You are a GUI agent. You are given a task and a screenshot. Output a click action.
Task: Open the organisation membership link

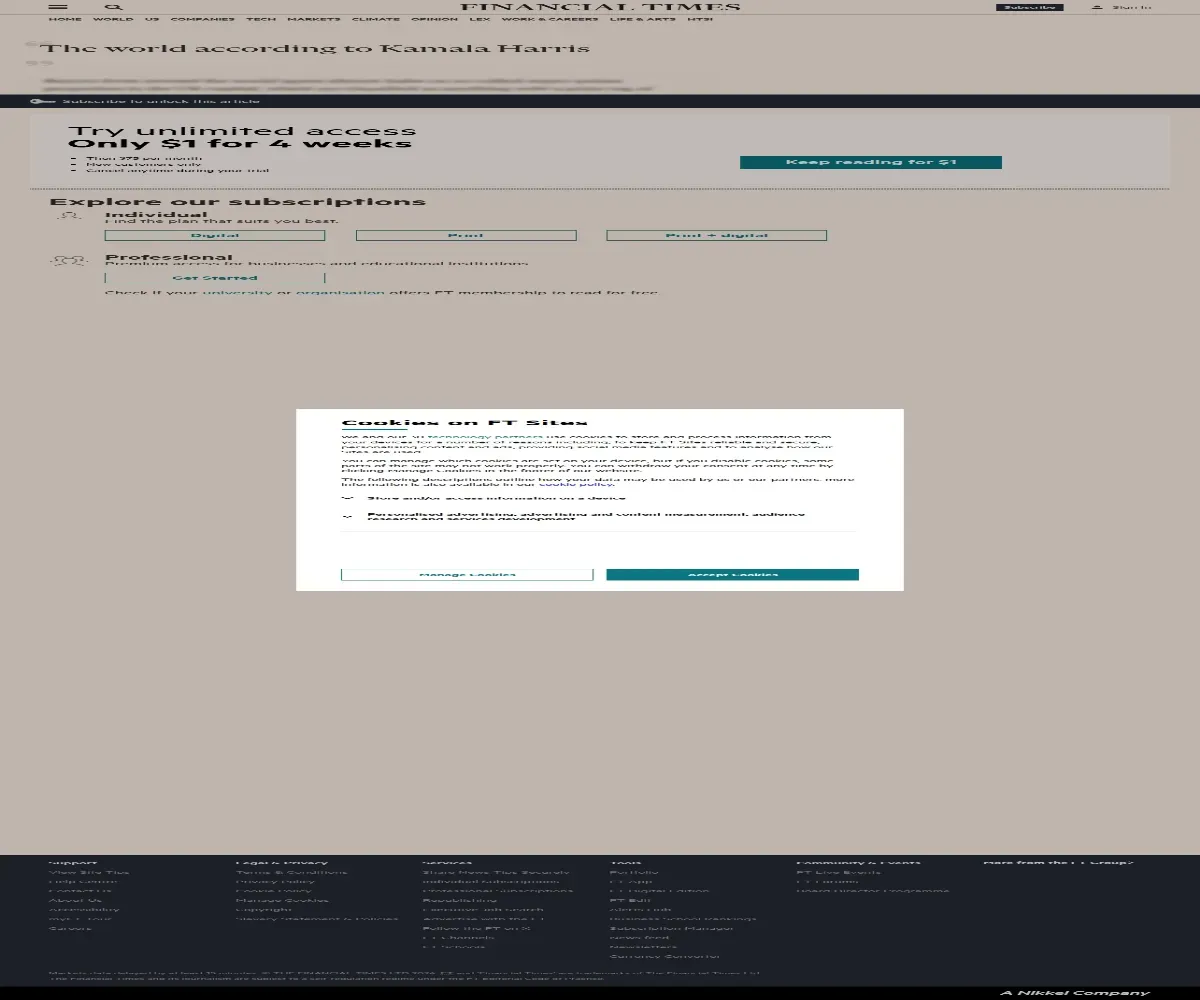[x=340, y=293]
